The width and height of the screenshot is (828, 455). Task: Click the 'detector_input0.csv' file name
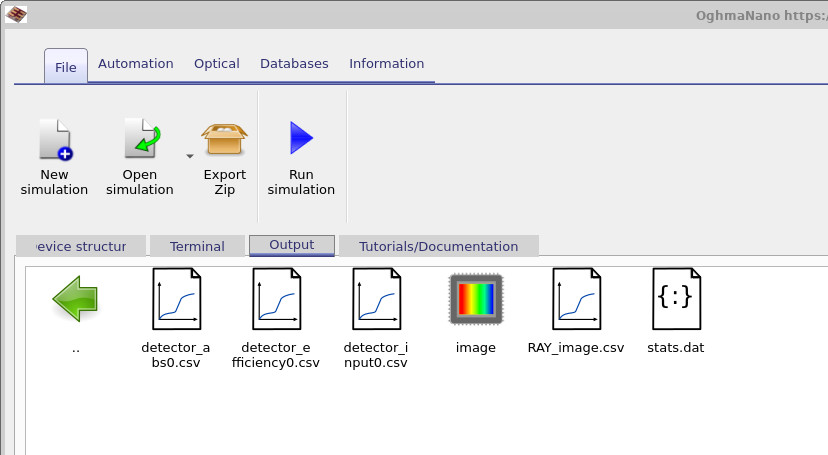coord(375,355)
